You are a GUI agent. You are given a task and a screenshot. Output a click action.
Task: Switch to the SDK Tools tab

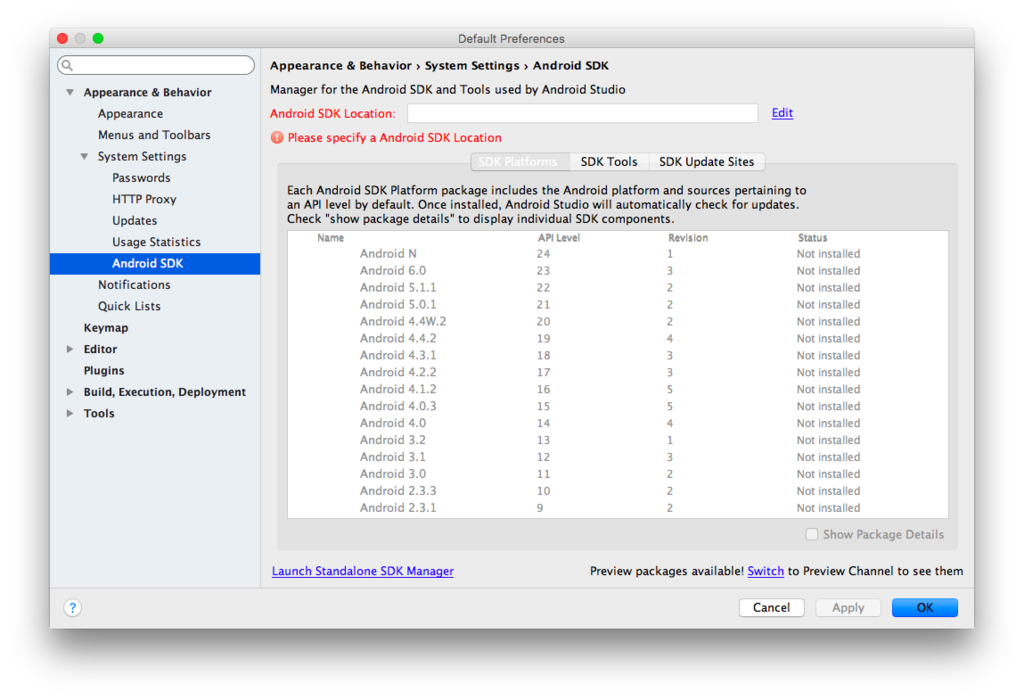pyautogui.click(x=609, y=161)
